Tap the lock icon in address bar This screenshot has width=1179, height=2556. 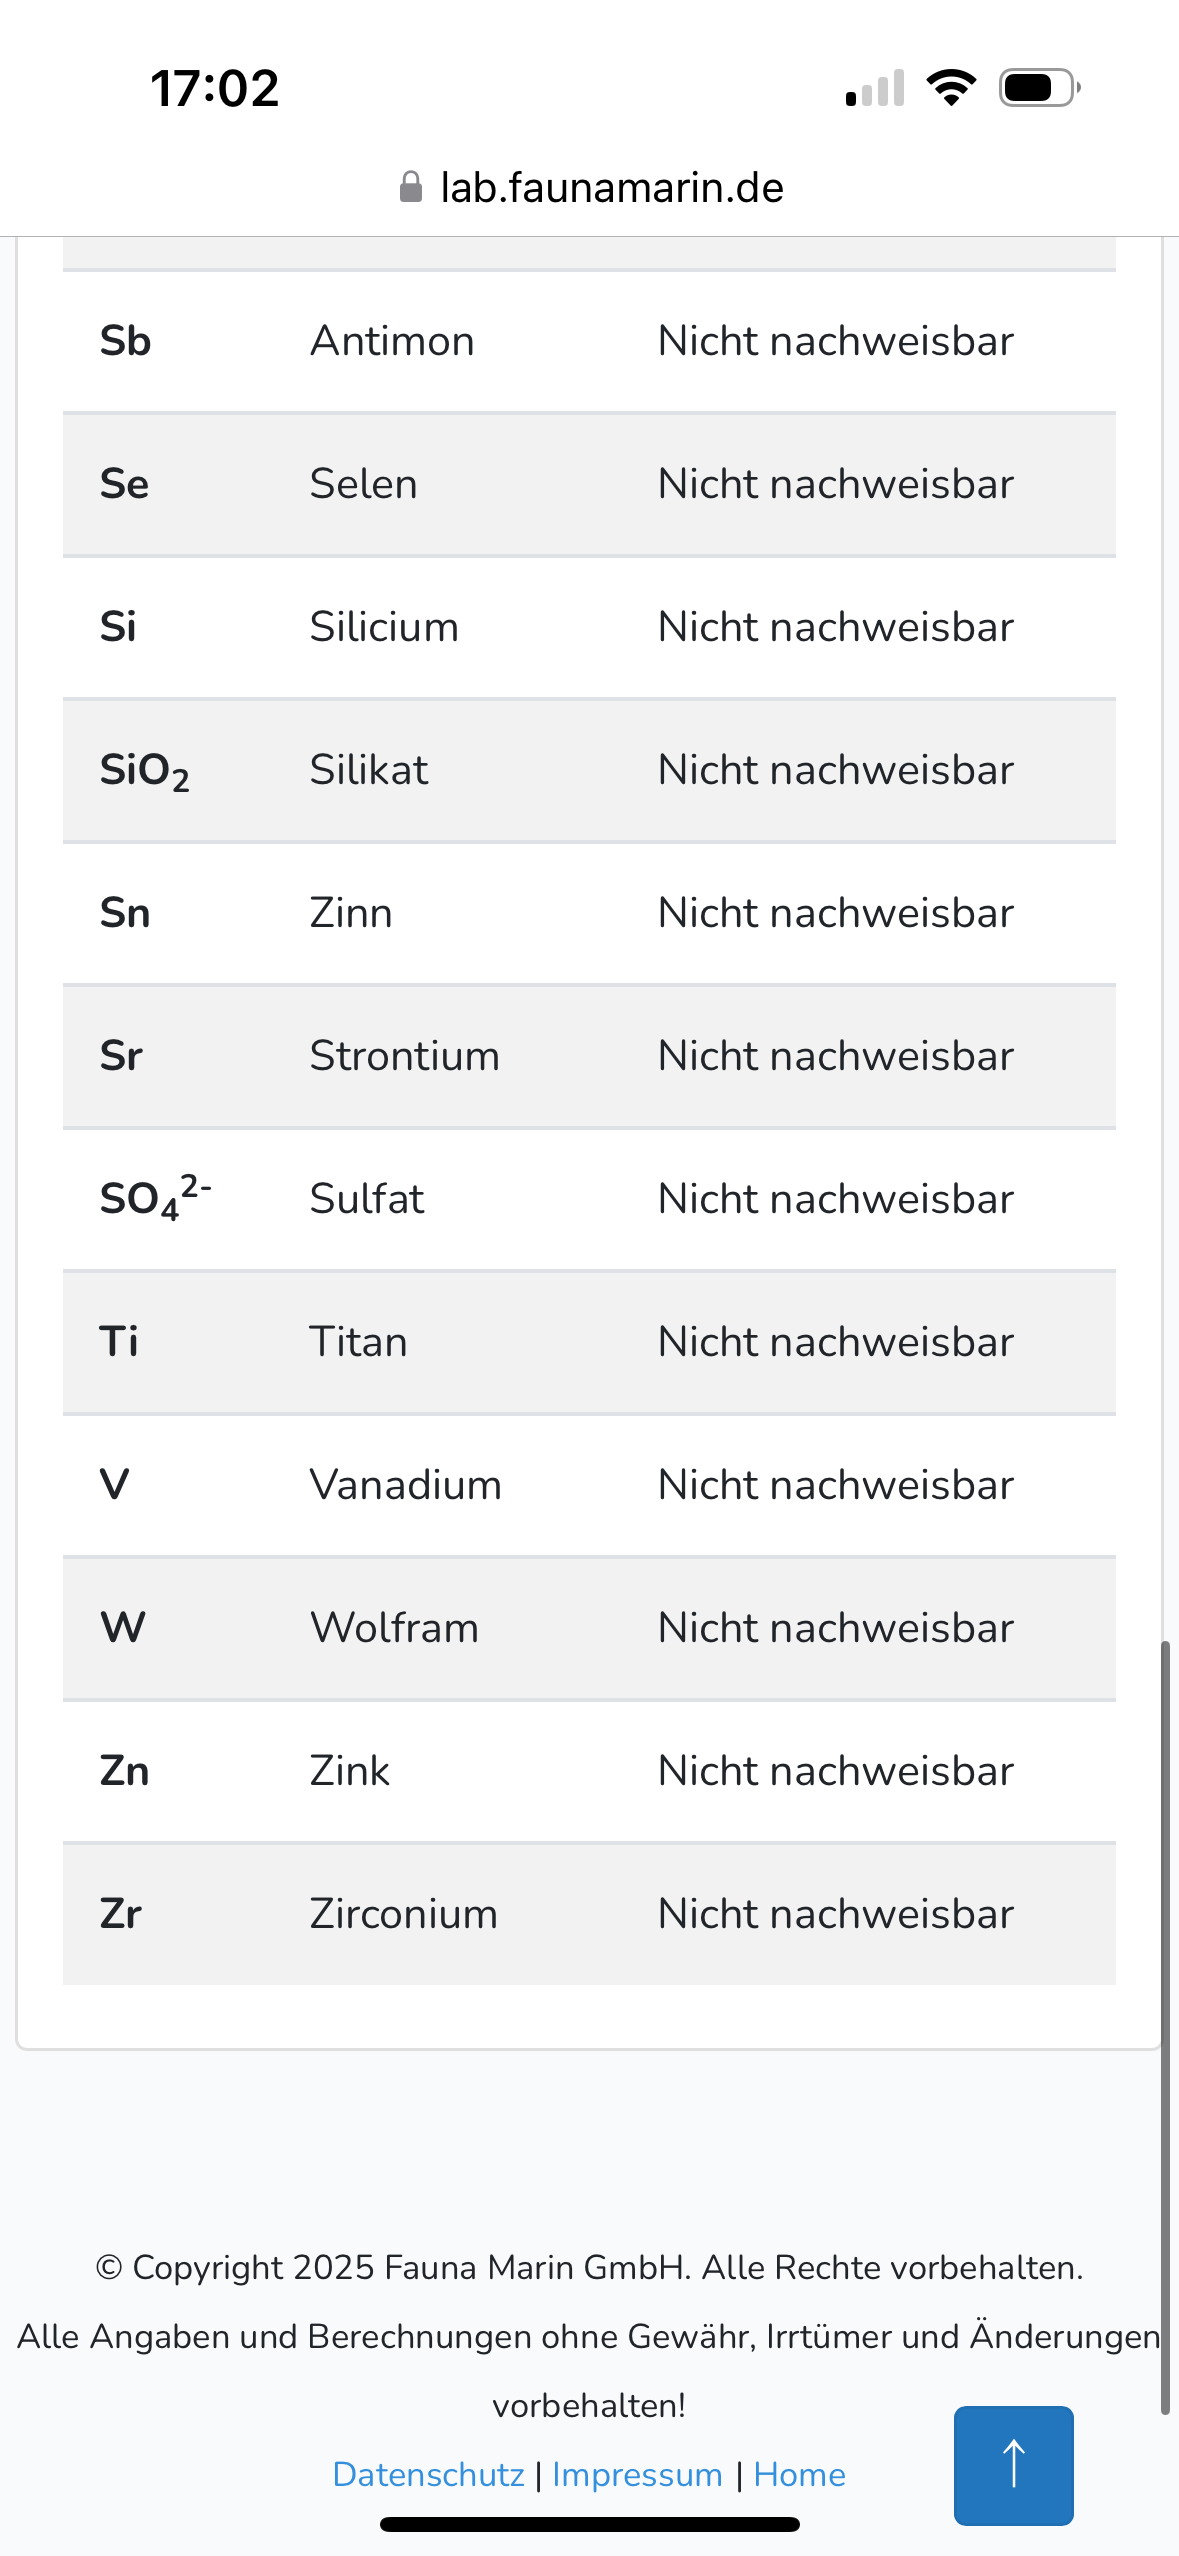[x=410, y=187]
